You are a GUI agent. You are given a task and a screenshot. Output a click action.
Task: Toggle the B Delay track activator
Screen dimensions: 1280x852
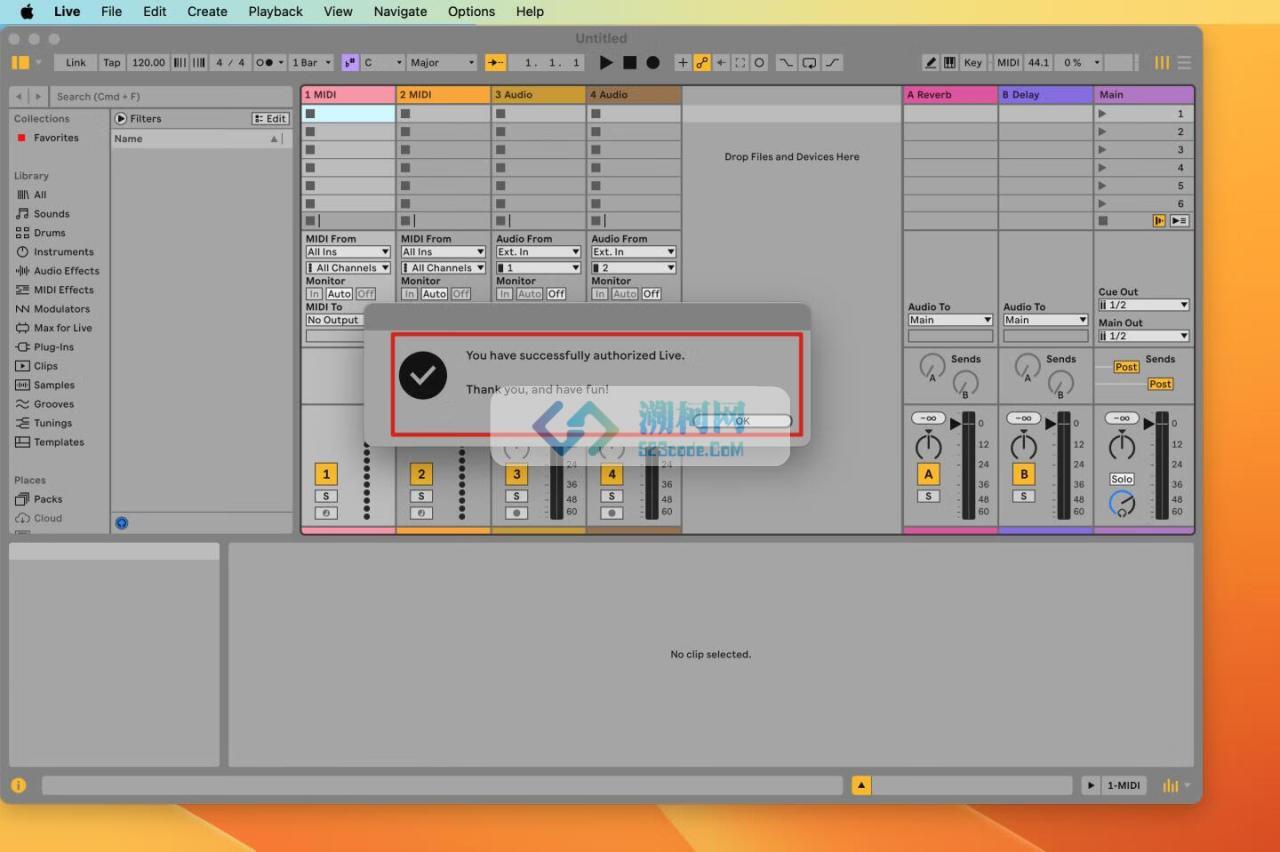click(x=1023, y=474)
